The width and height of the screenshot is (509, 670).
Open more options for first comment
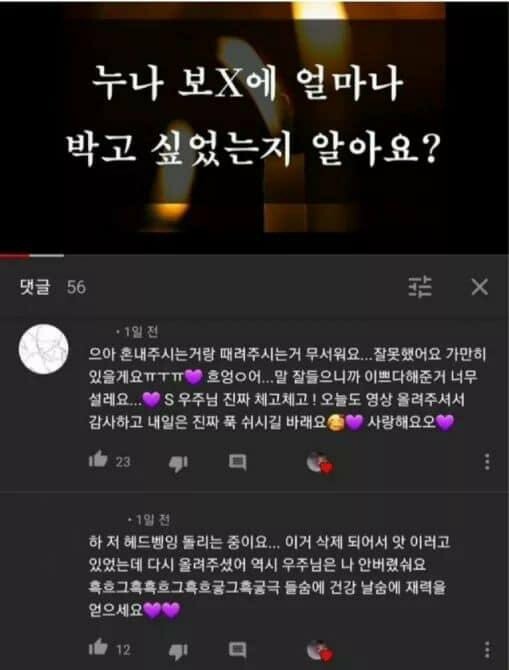click(x=487, y=462)
